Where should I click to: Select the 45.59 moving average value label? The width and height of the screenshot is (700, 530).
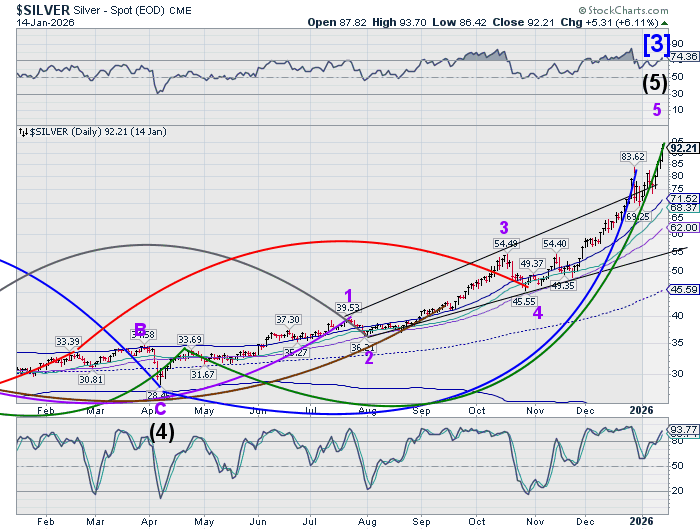[x=682, y=291]
